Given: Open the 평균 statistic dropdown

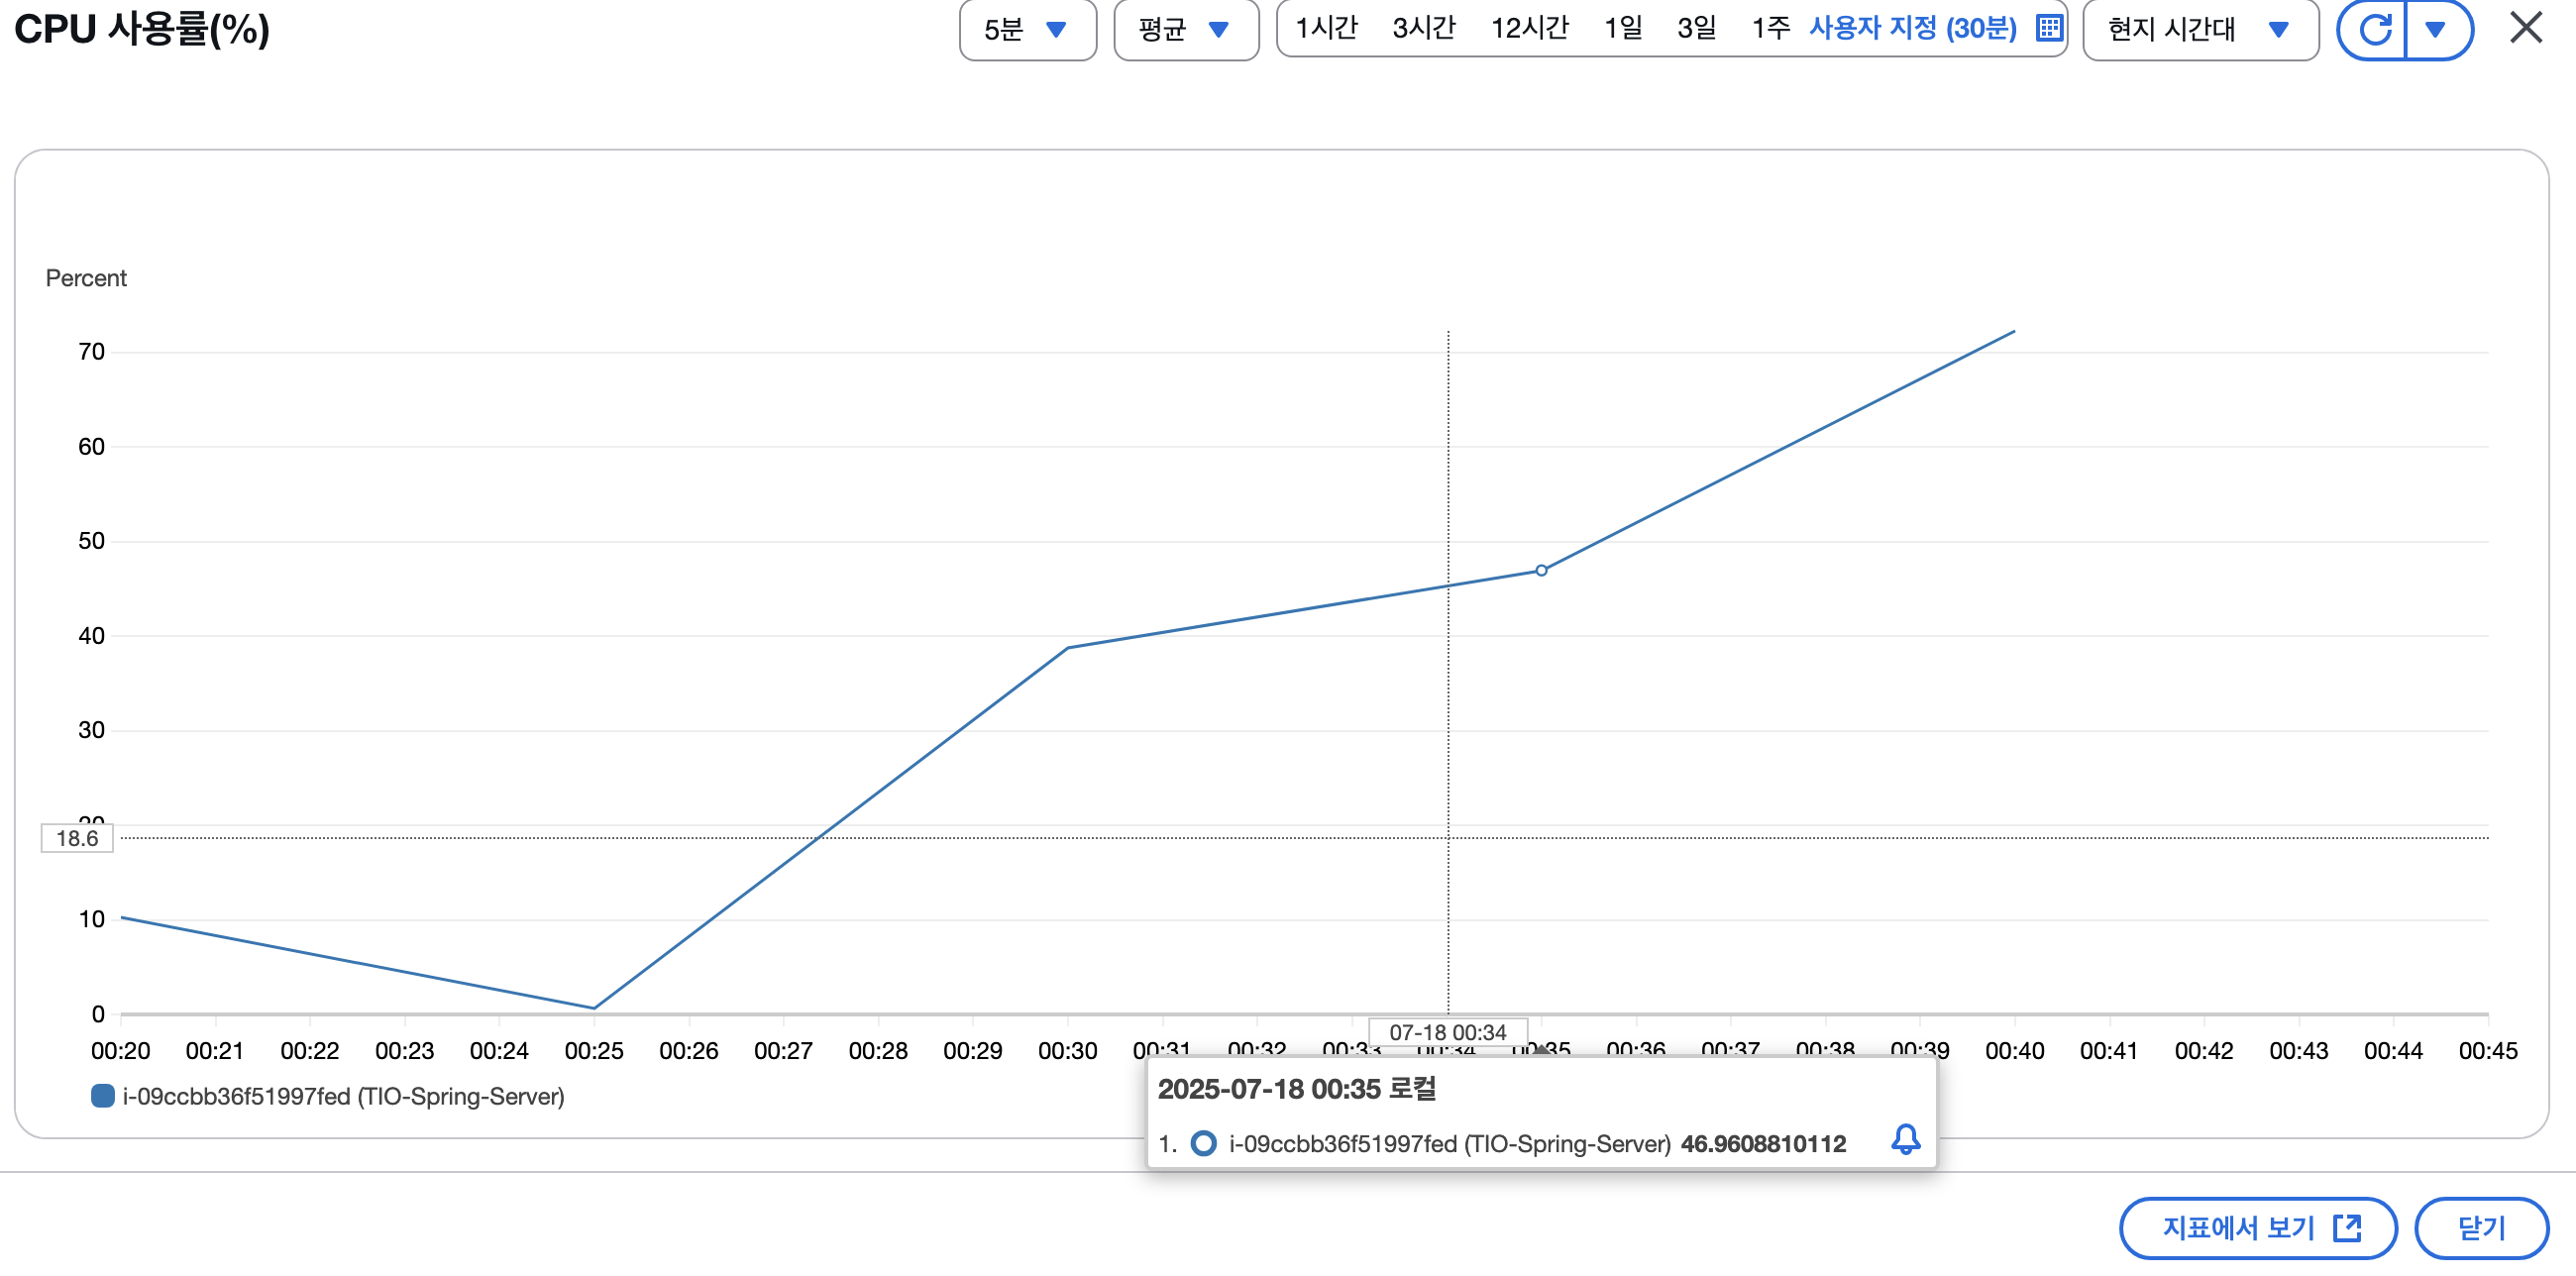Looking at the screenshot, I should coord(1185,29).
